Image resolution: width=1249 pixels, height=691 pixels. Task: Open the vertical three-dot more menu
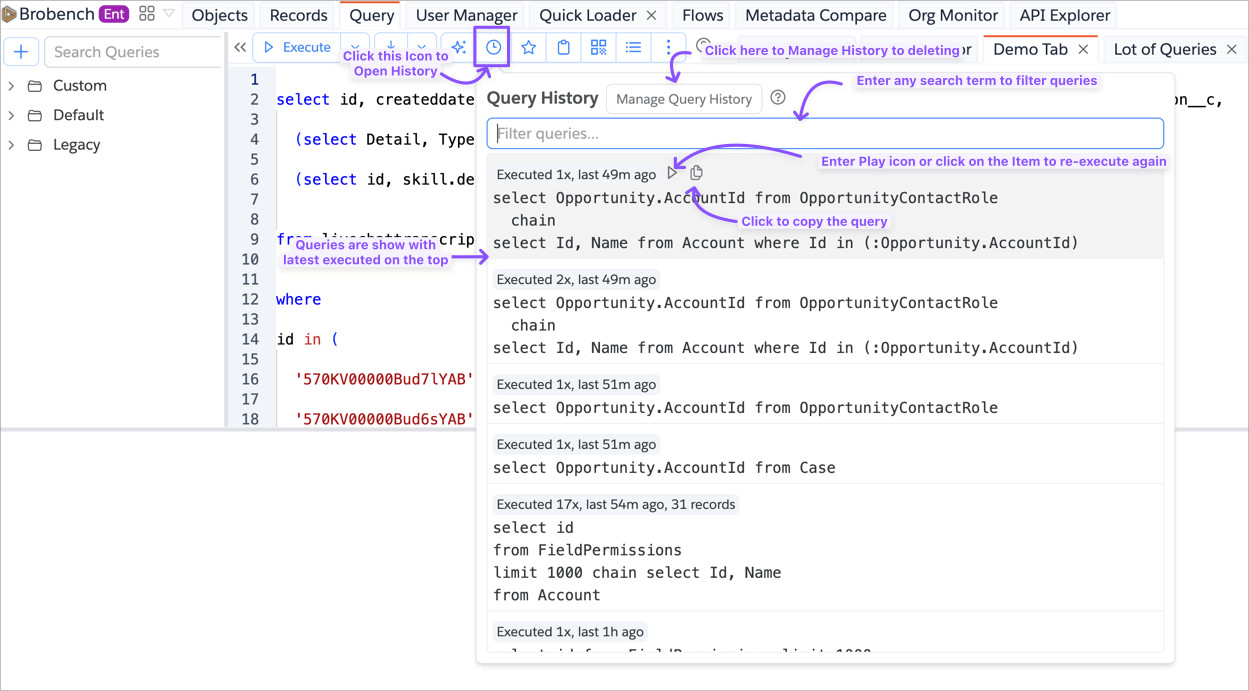tap(668, 47)
